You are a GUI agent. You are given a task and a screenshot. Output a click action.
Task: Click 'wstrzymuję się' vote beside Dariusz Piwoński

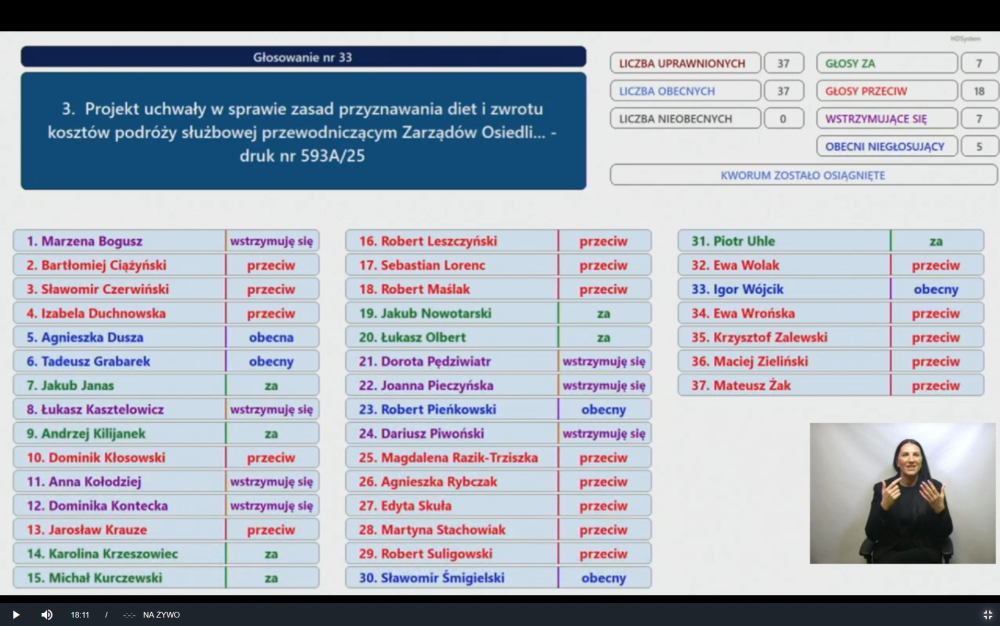pyautogui.click(x=603, y=433)
